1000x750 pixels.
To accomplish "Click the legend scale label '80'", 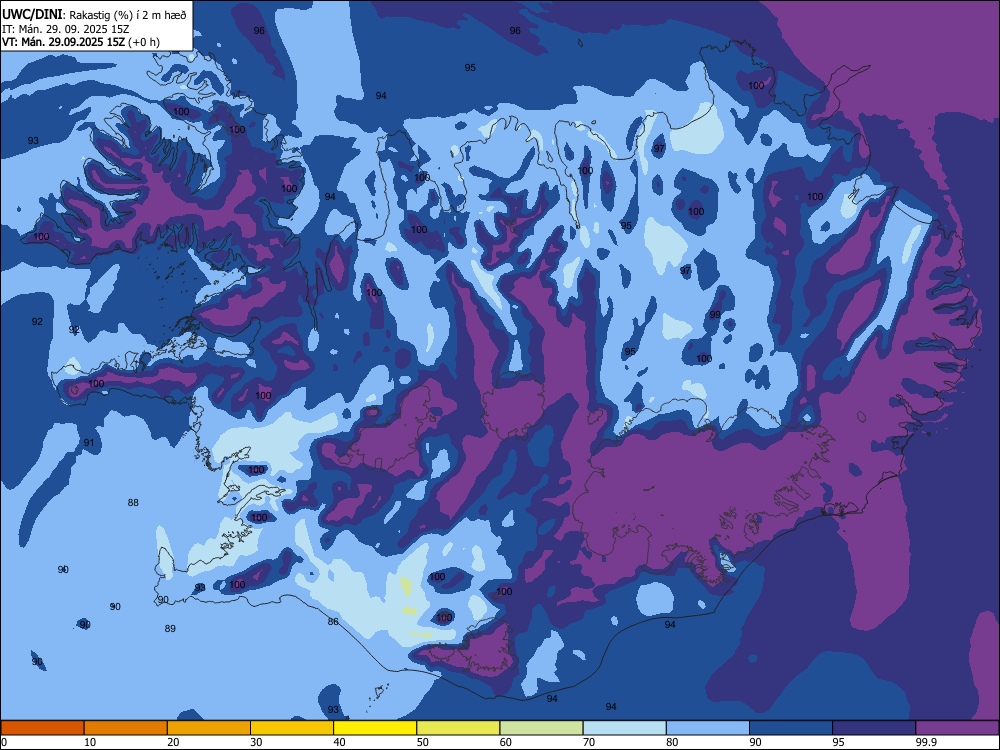I will (672, 742).
